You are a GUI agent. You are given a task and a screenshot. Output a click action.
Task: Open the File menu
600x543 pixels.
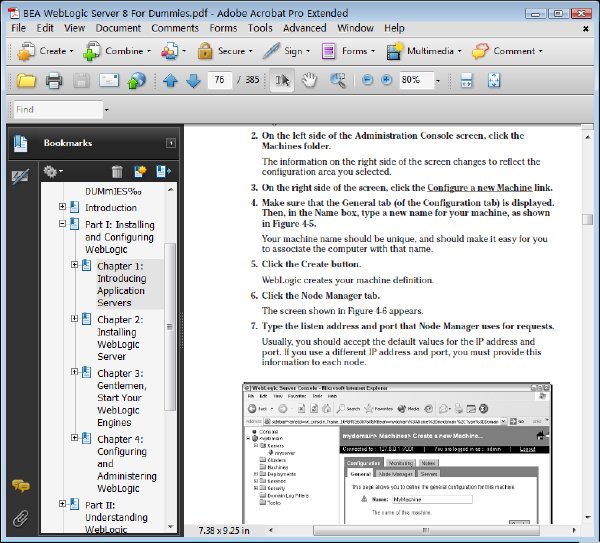[18, 28]
